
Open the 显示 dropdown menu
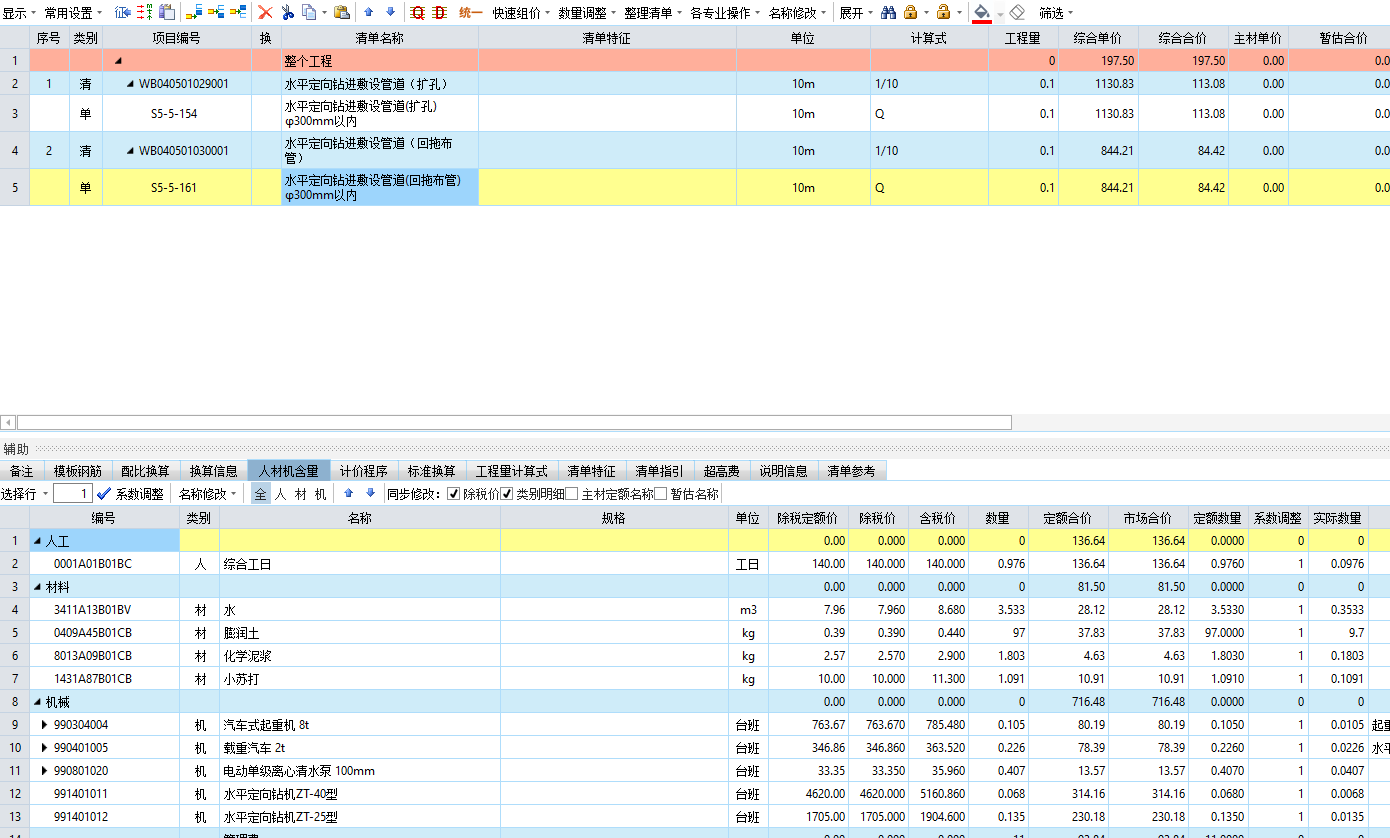point(19,13)
